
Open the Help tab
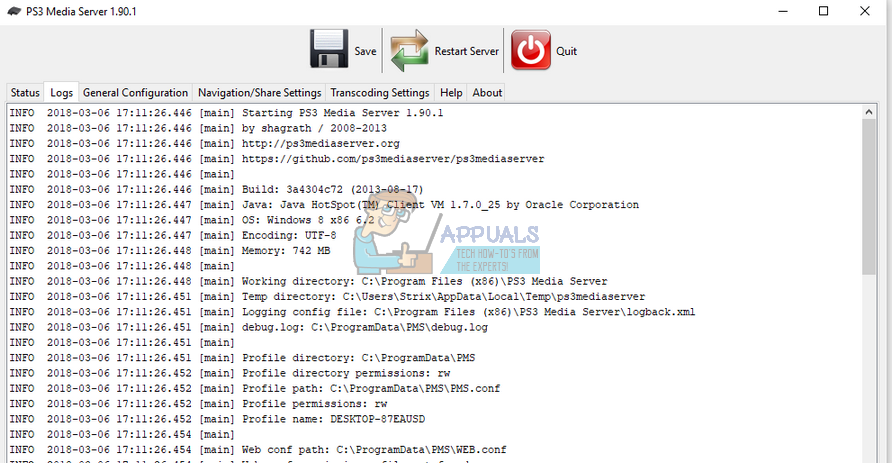pyautogui.click(x=451, y=93)
